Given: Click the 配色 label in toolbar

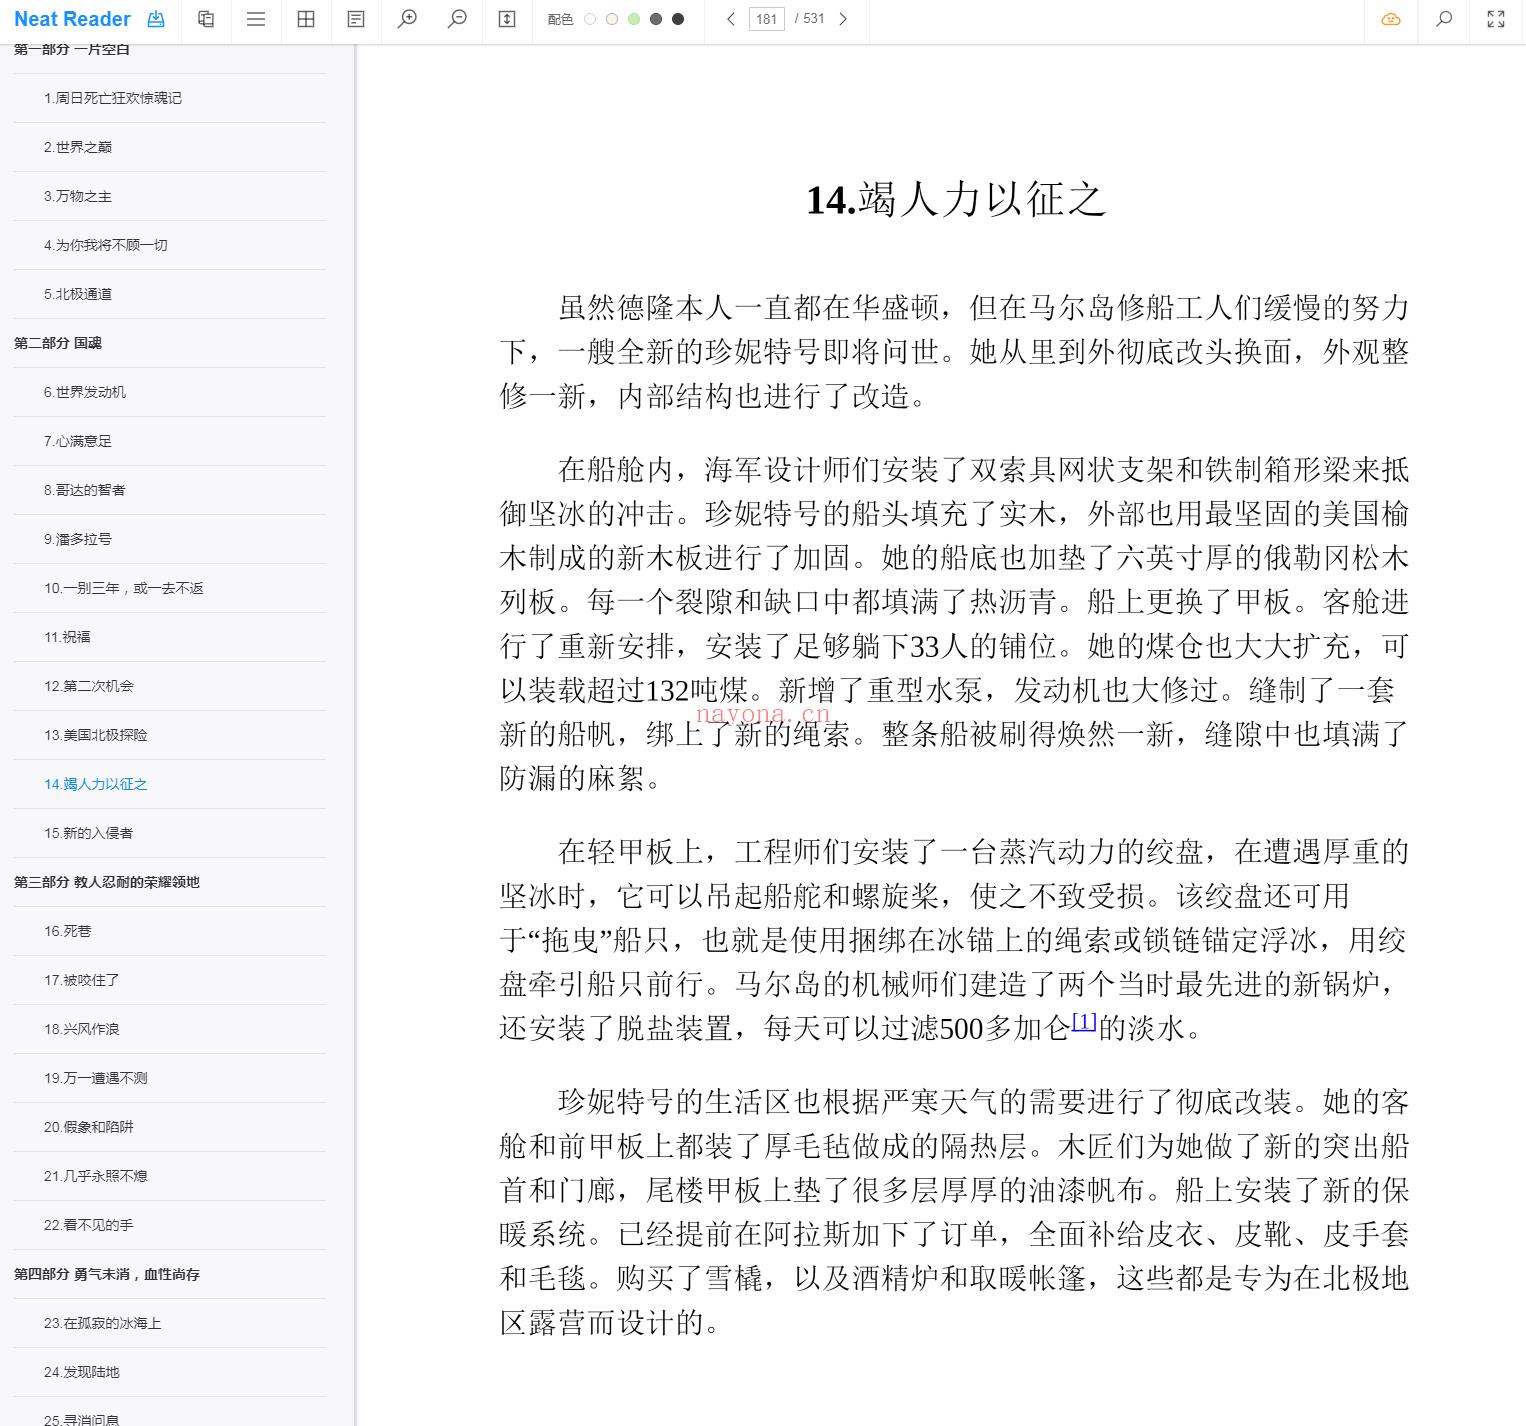Looking at the screenshot, I should pos(560,19).
